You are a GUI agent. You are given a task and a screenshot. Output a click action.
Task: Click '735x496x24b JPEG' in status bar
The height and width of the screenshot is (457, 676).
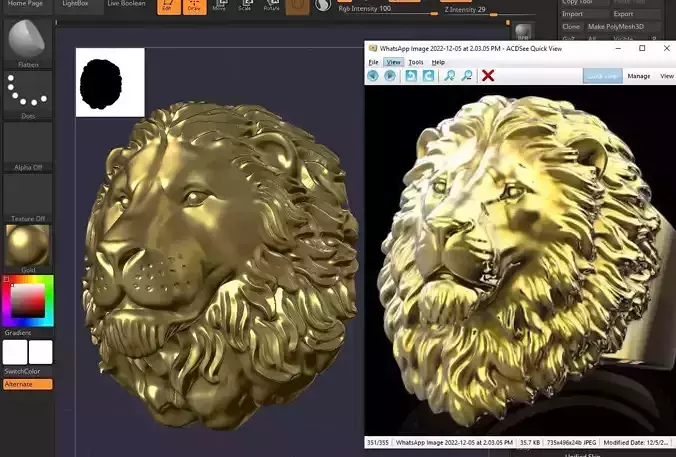(x=571, y=442)
